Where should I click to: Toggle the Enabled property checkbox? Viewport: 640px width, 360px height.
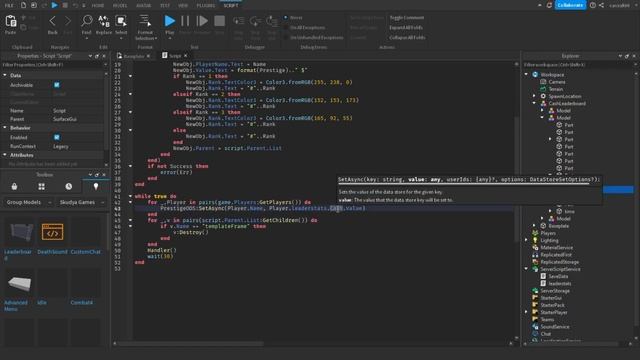(x=57, y=138)
